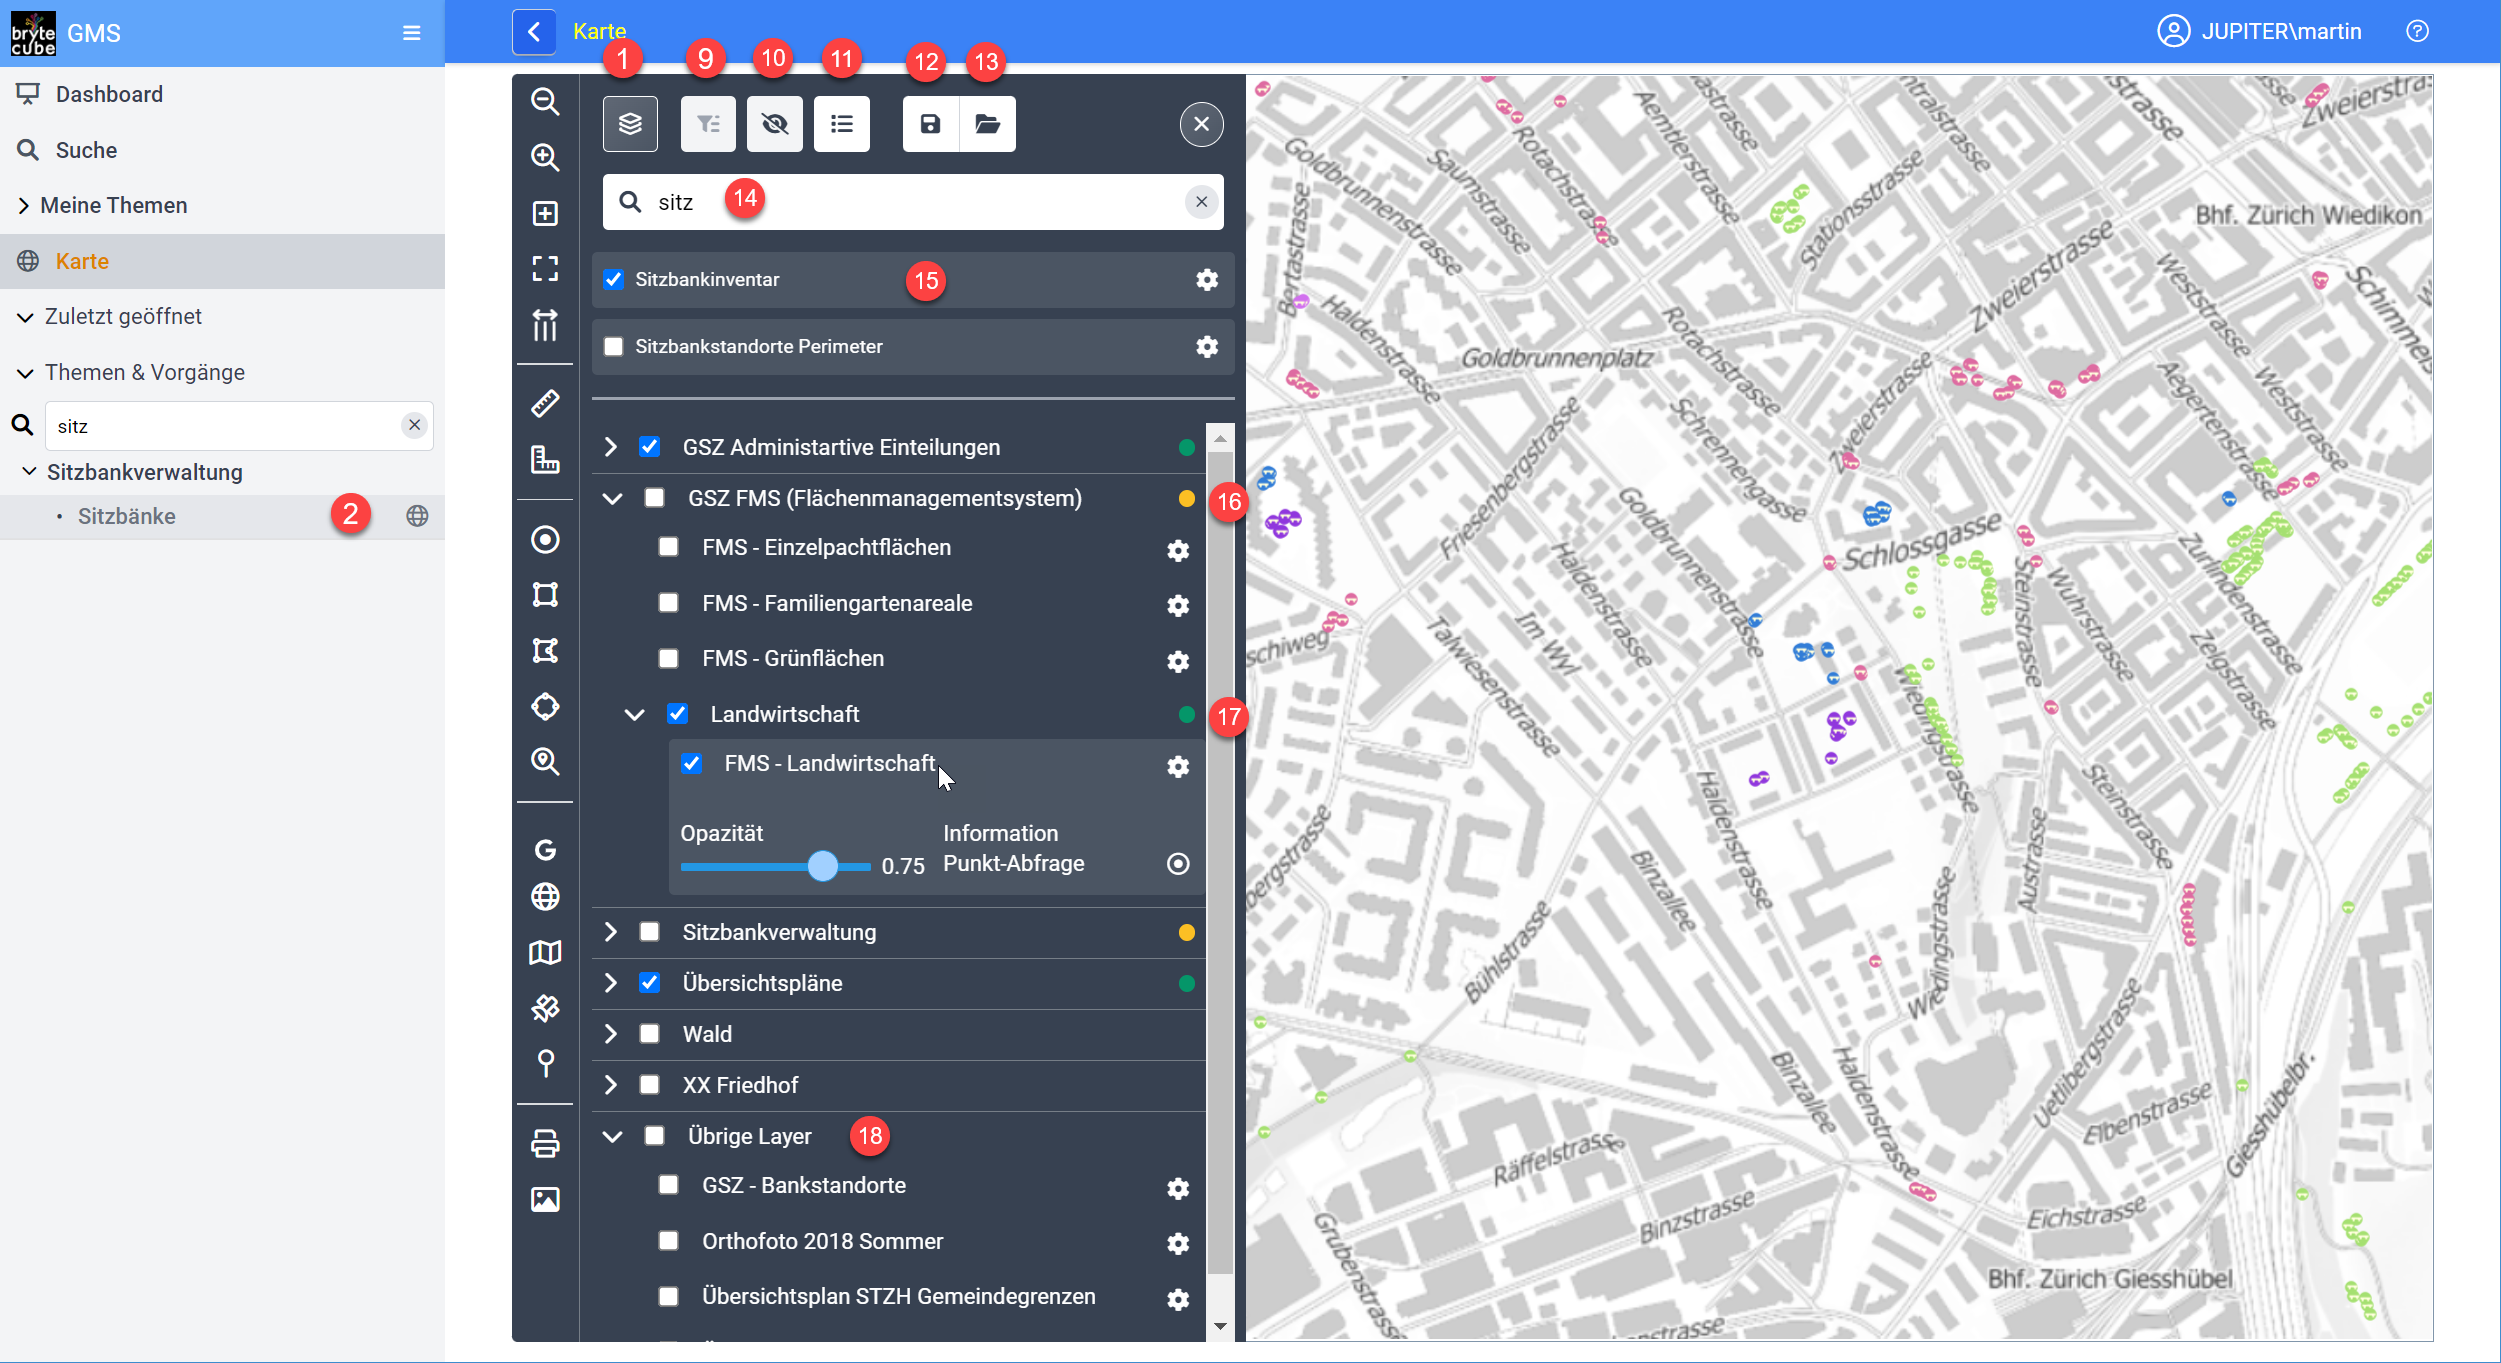Image resolution: width=2501 pixels, height=1363 pixels.
Task: Uncheck the Sitzbankinventar layer
Action: [x=614, y=280]
